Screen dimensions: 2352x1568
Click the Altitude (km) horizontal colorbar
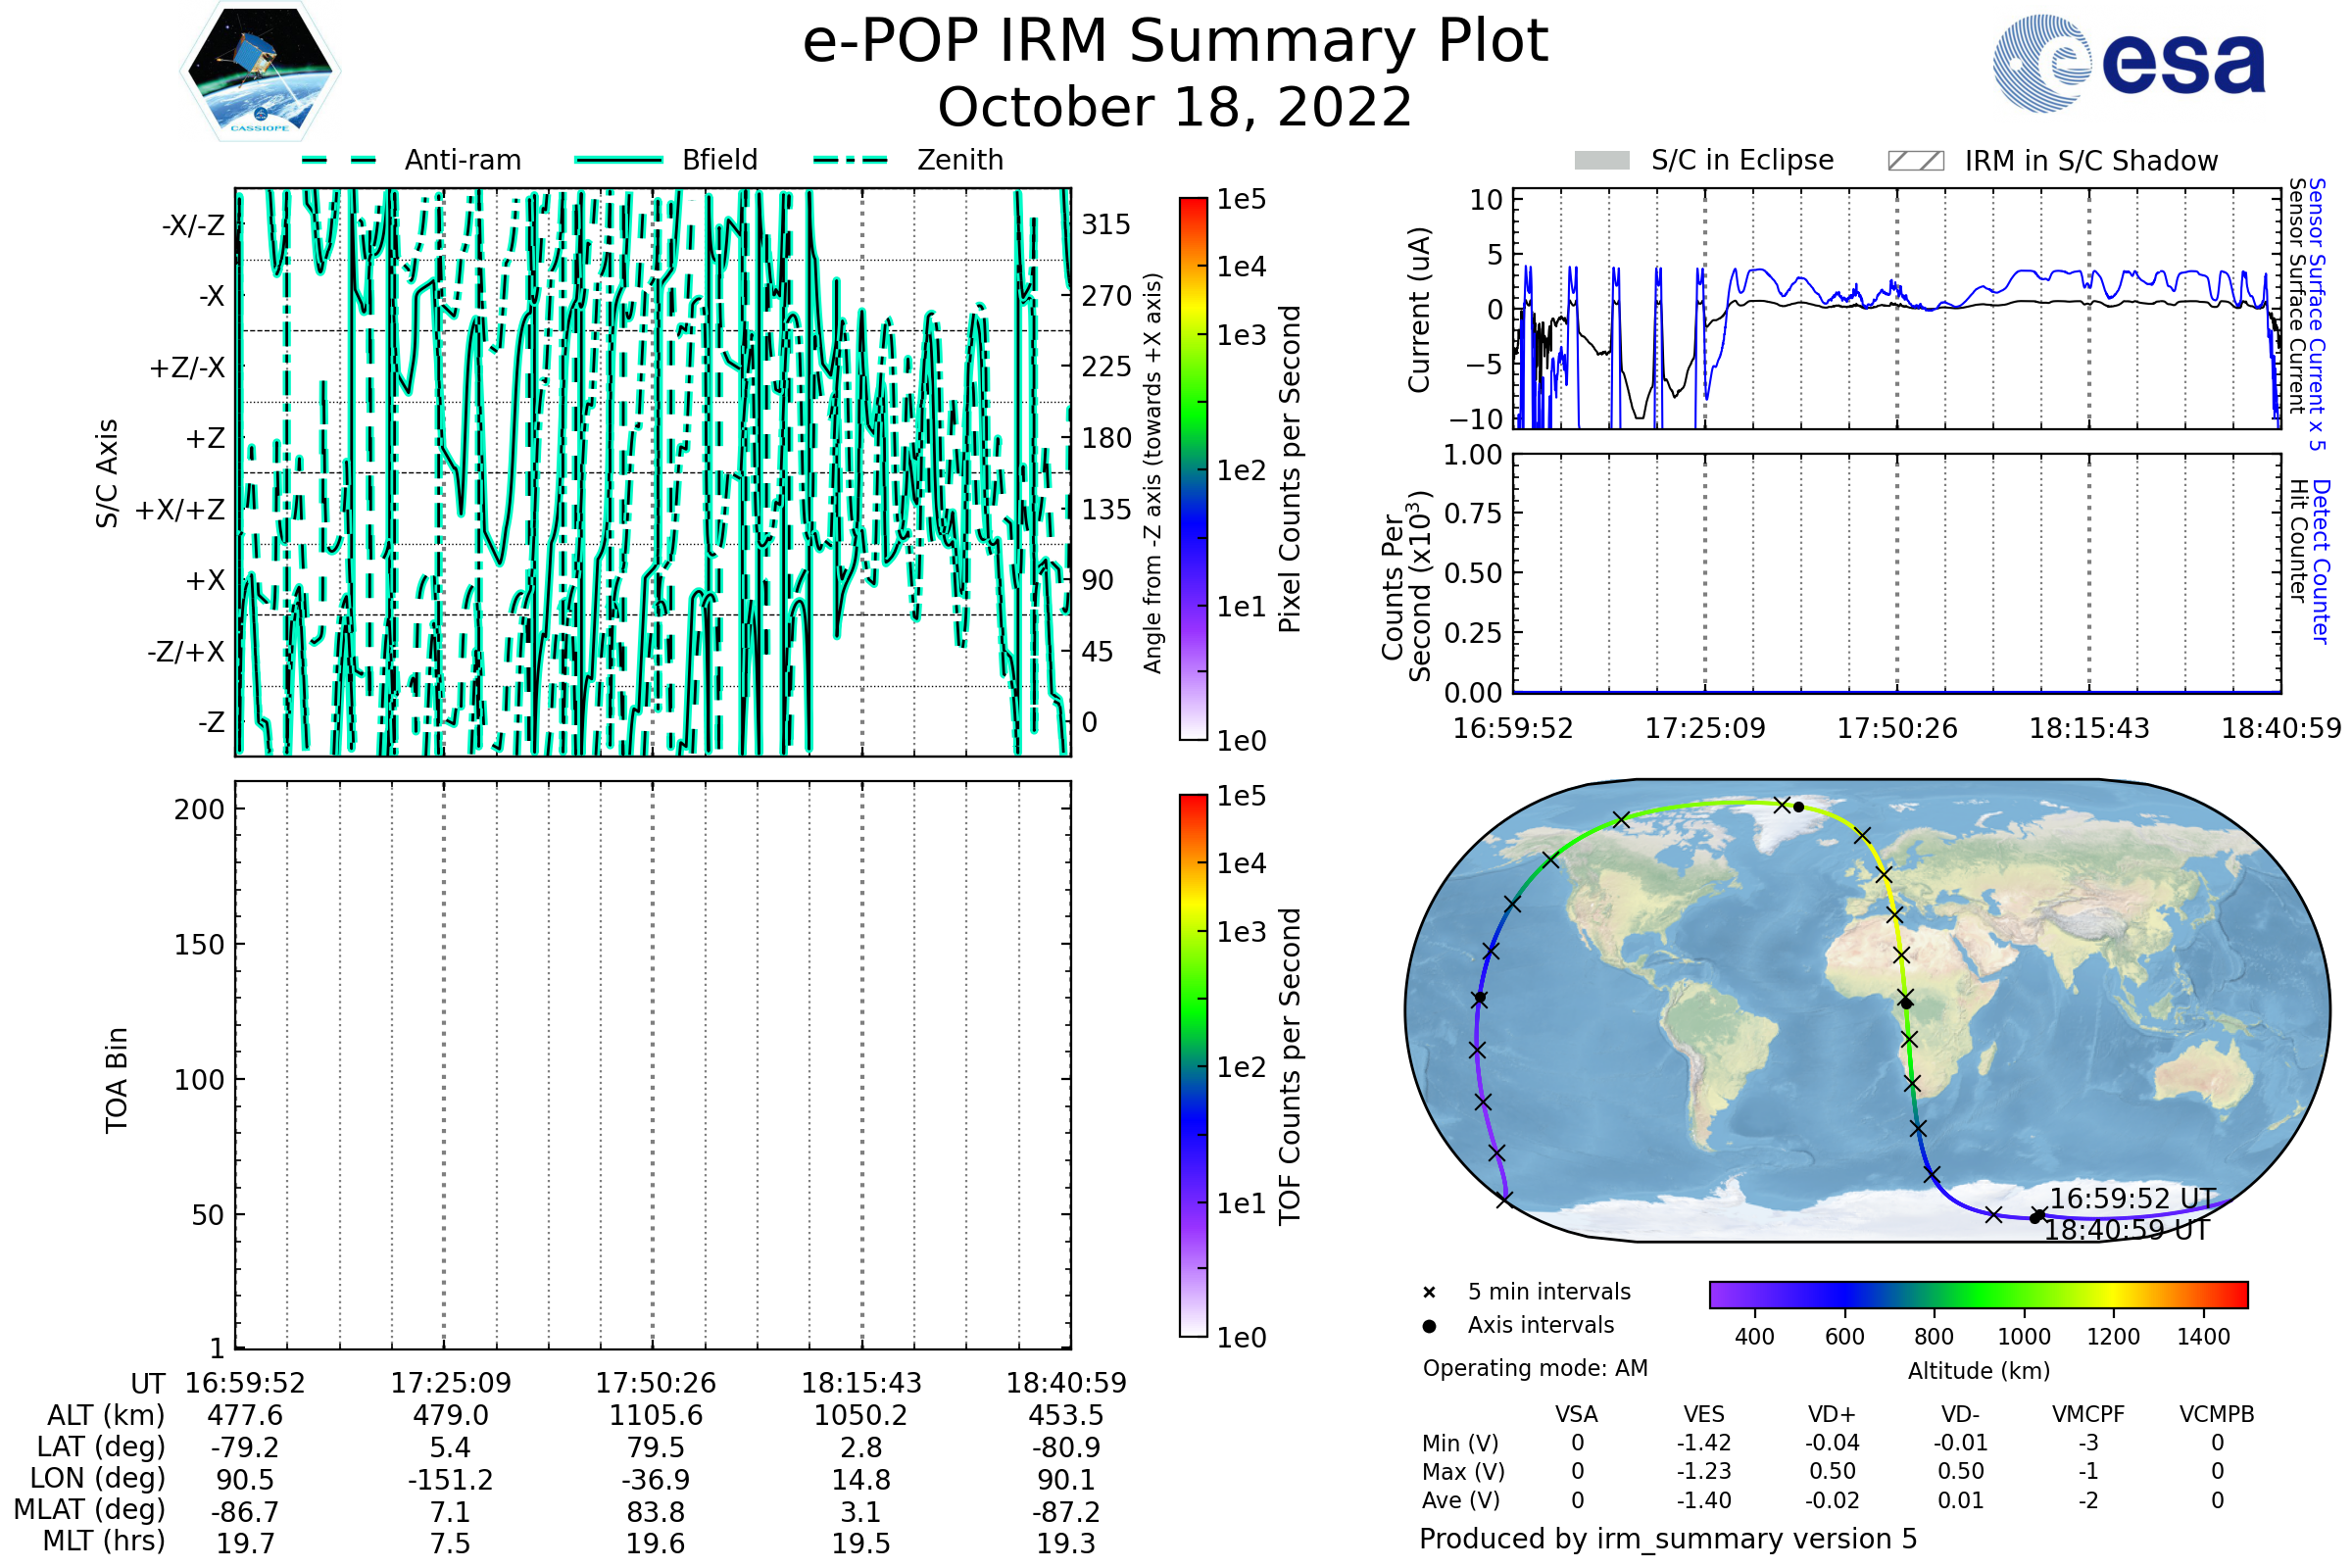point(1978,1294)
